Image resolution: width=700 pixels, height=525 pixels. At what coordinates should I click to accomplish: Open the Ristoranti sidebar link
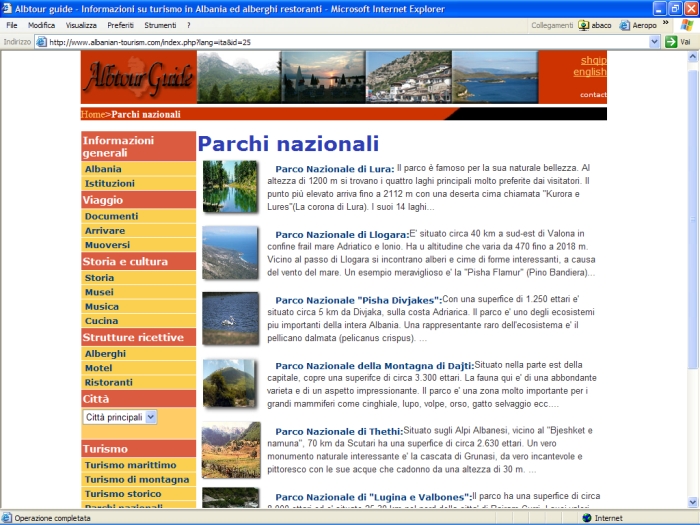tap(109, 382)
